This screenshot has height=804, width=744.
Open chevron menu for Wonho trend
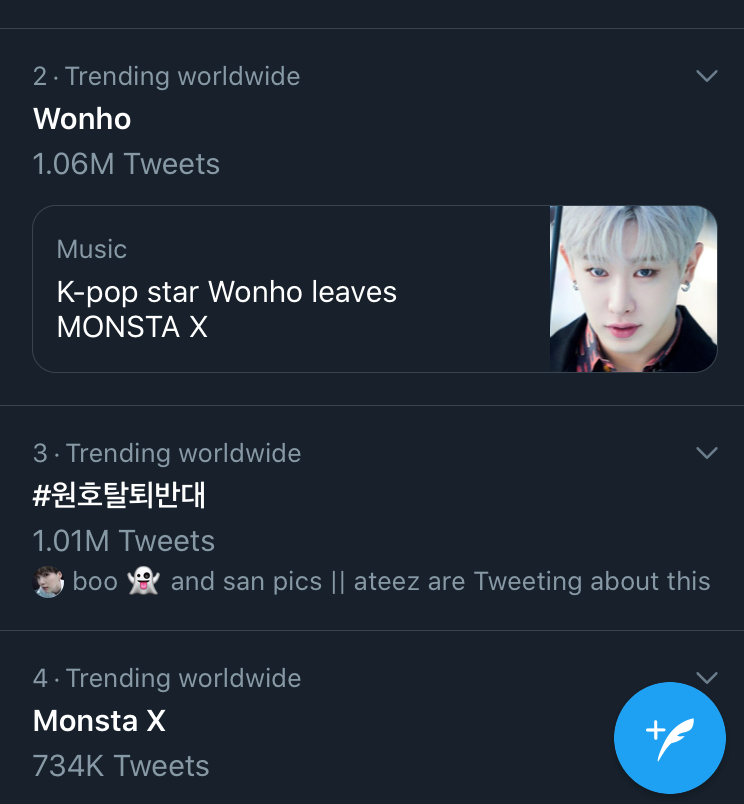tap(707, 76)
